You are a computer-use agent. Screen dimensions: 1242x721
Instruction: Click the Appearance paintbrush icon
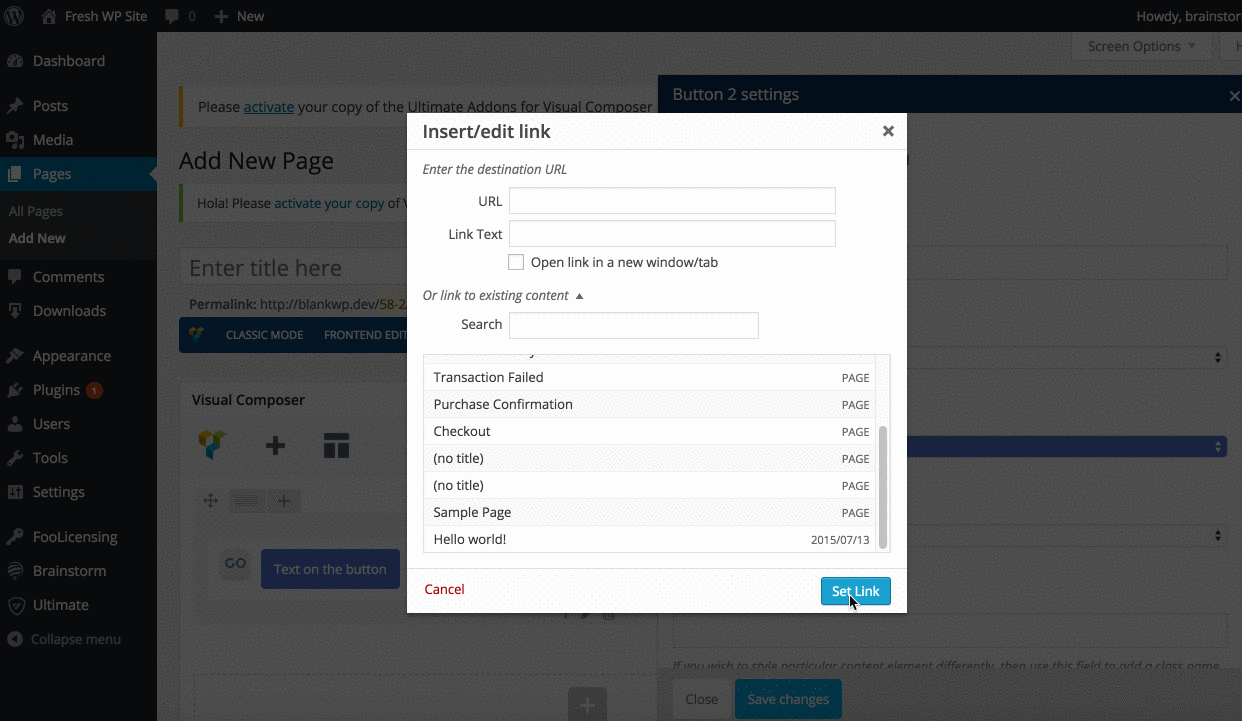[x=15, y=356]
